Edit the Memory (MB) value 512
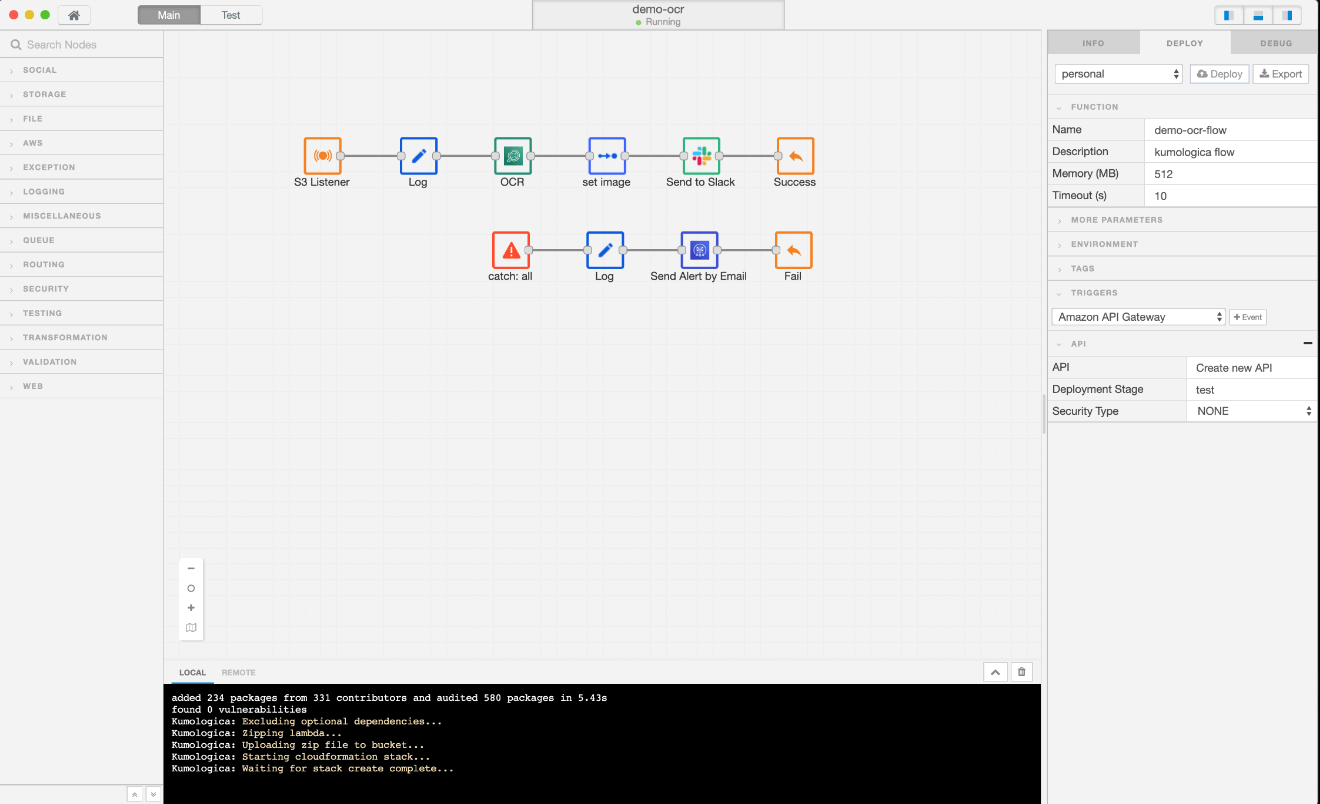This screenshot has height=804, width=1320. pos(1231,174)
